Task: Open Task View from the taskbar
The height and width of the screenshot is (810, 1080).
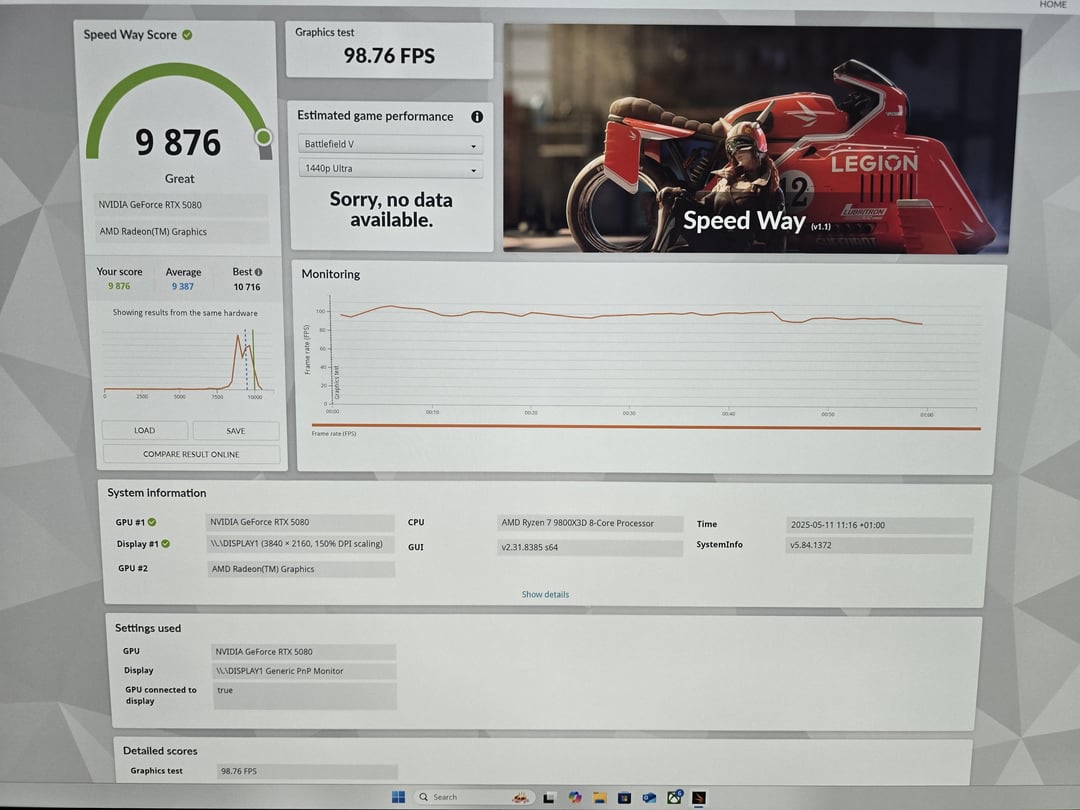Action: point(549,798)
